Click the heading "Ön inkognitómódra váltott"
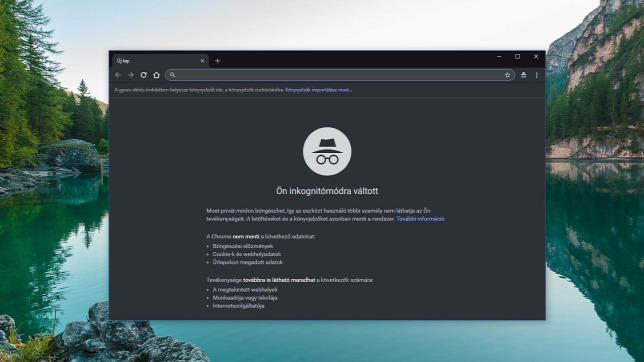This screenshot has height=362, width=644. [x=327, y=191]
